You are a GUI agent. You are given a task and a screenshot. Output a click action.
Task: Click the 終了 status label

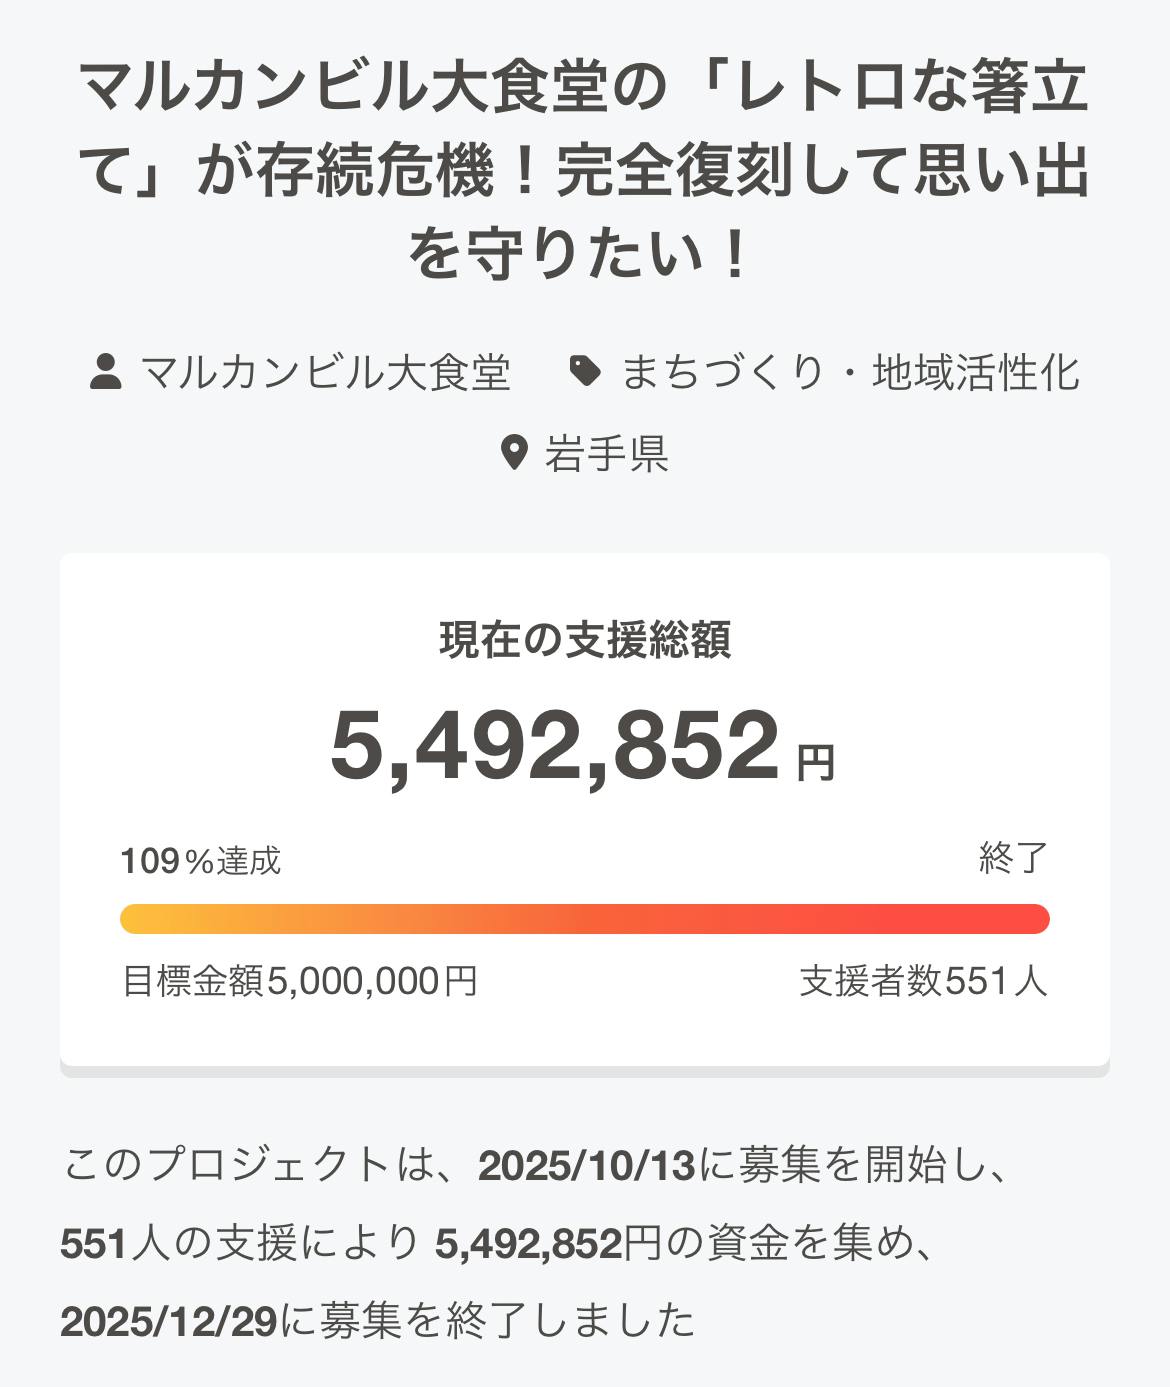pyautogui.click(x=1013, y=858)
